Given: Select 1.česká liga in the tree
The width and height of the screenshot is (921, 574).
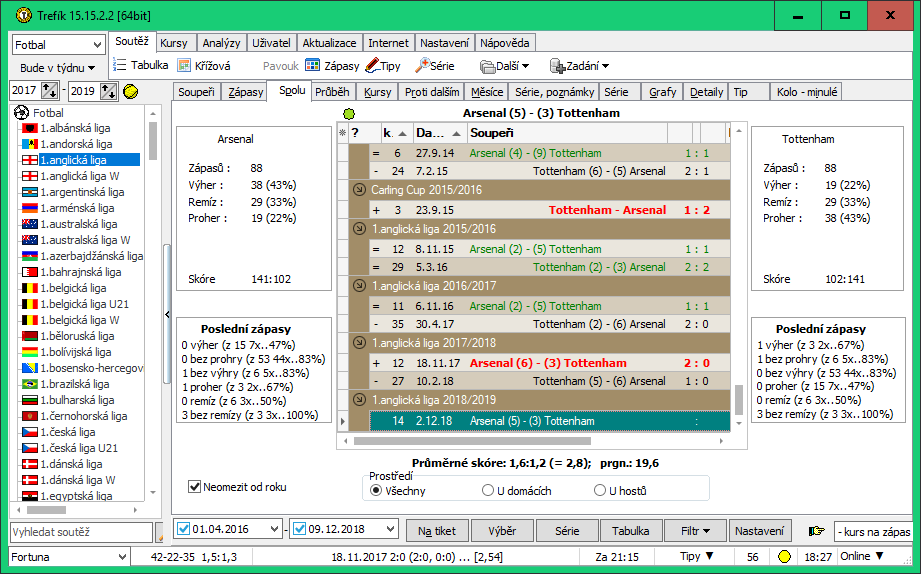Looking at the screenshot, I should coord(68,432).
